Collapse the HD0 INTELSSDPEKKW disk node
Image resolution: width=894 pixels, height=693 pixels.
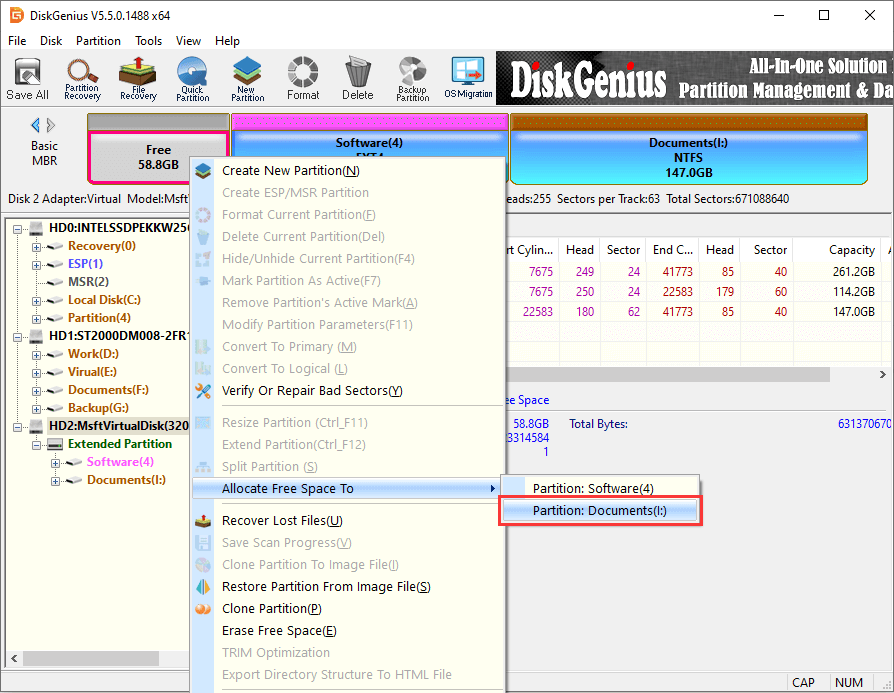[x=19, y=228]
